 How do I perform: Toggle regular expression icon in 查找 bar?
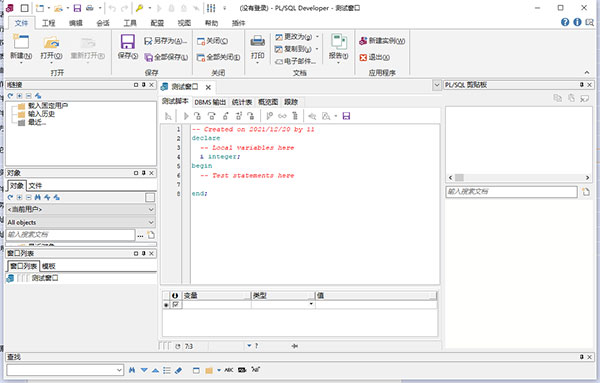(256, 370)
